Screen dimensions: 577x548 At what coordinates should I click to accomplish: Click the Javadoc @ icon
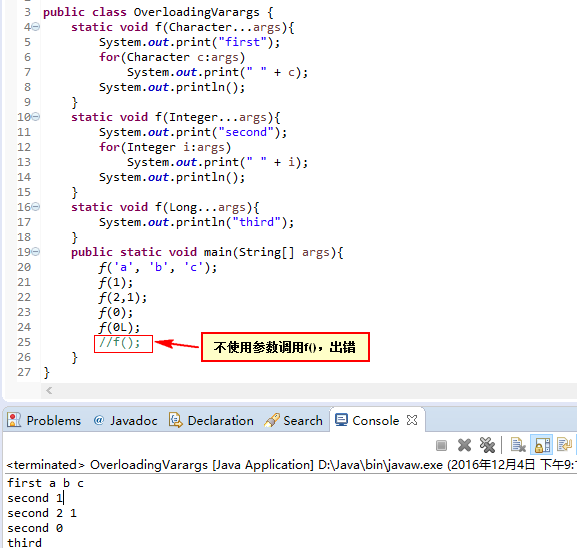pyautogui.click(x=99, y=420)
